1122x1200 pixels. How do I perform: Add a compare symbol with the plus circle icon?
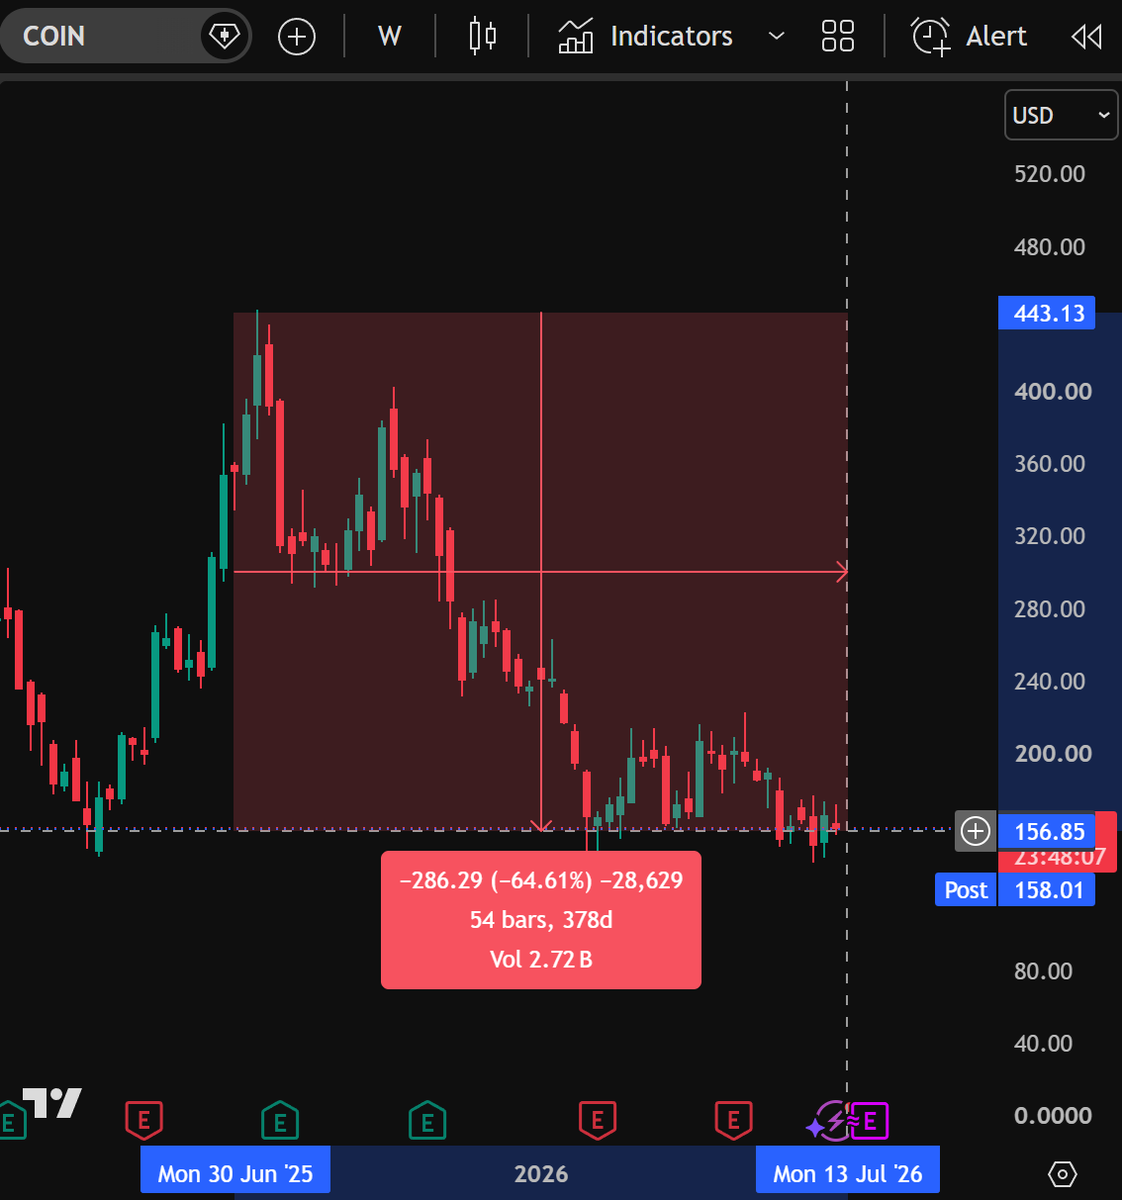(296, 37)
